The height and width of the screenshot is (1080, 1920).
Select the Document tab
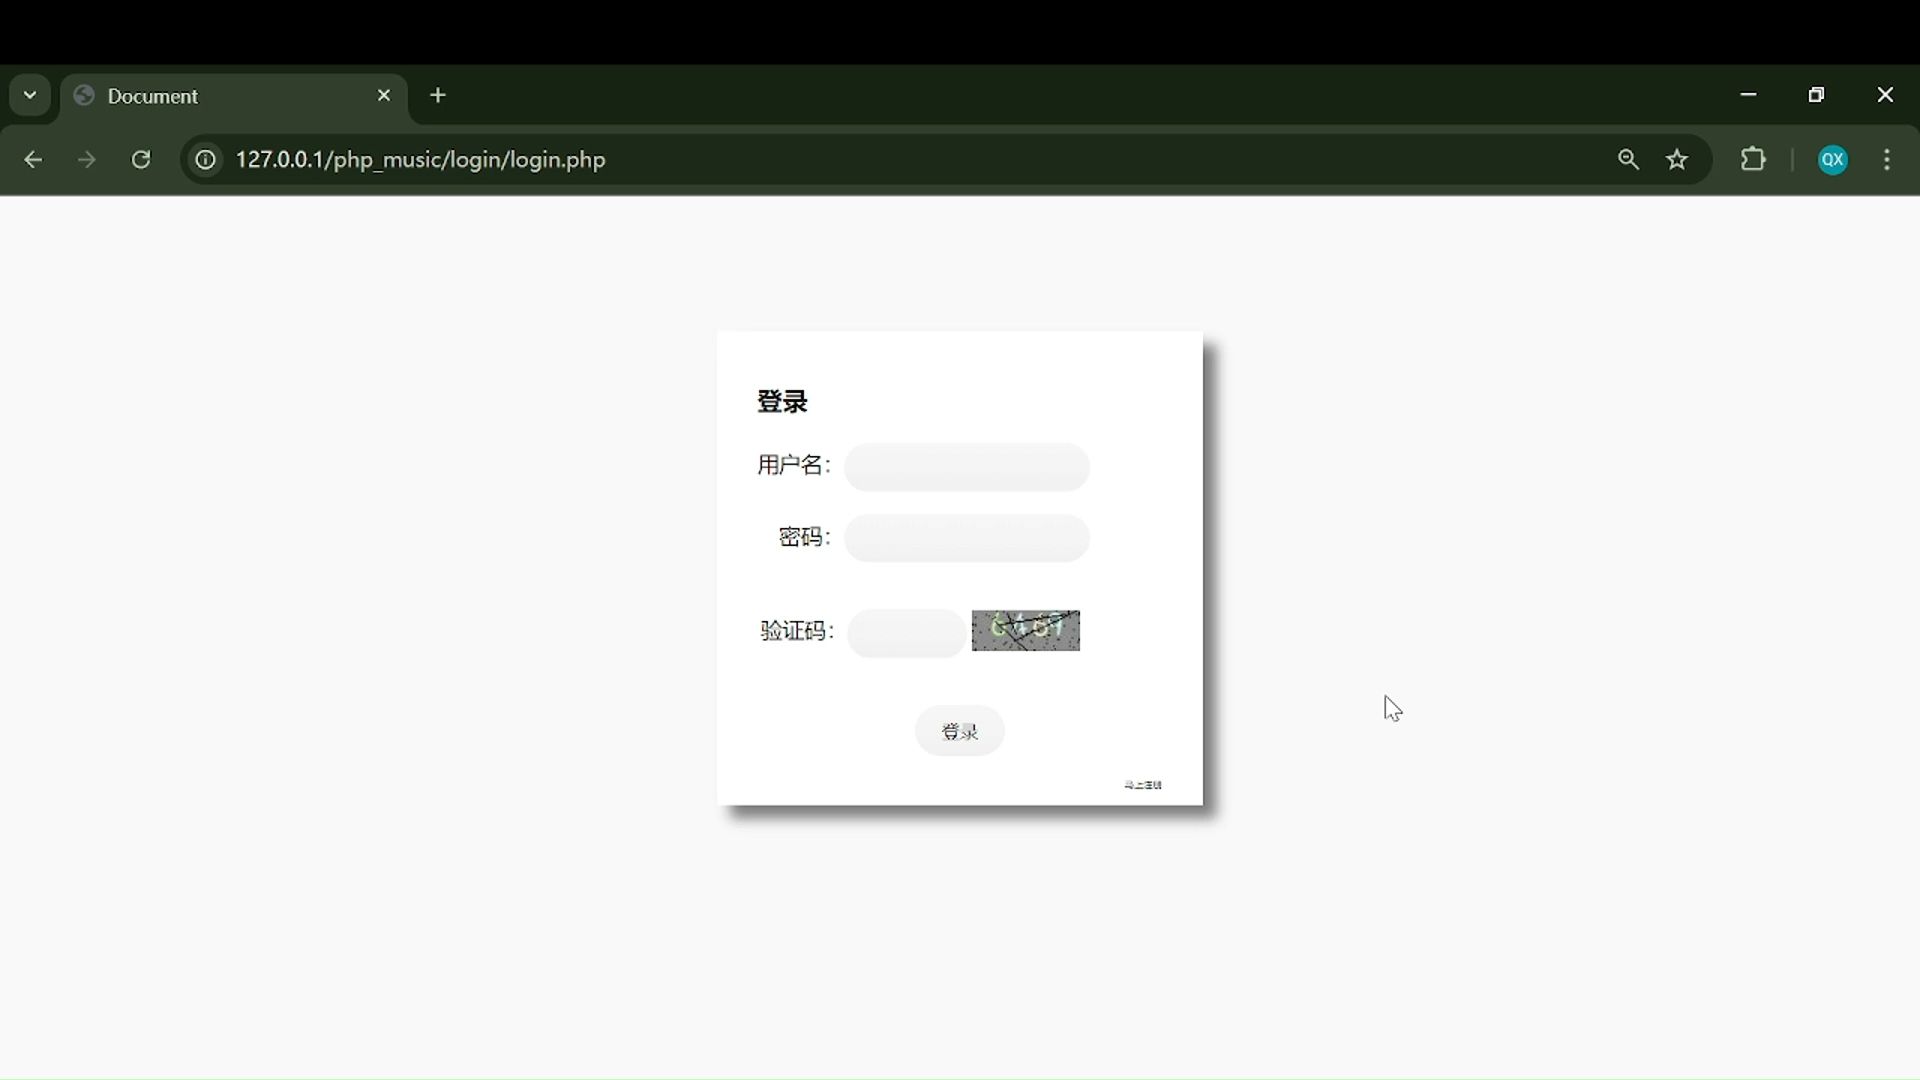pyautogui.click(x=235, y=97)
